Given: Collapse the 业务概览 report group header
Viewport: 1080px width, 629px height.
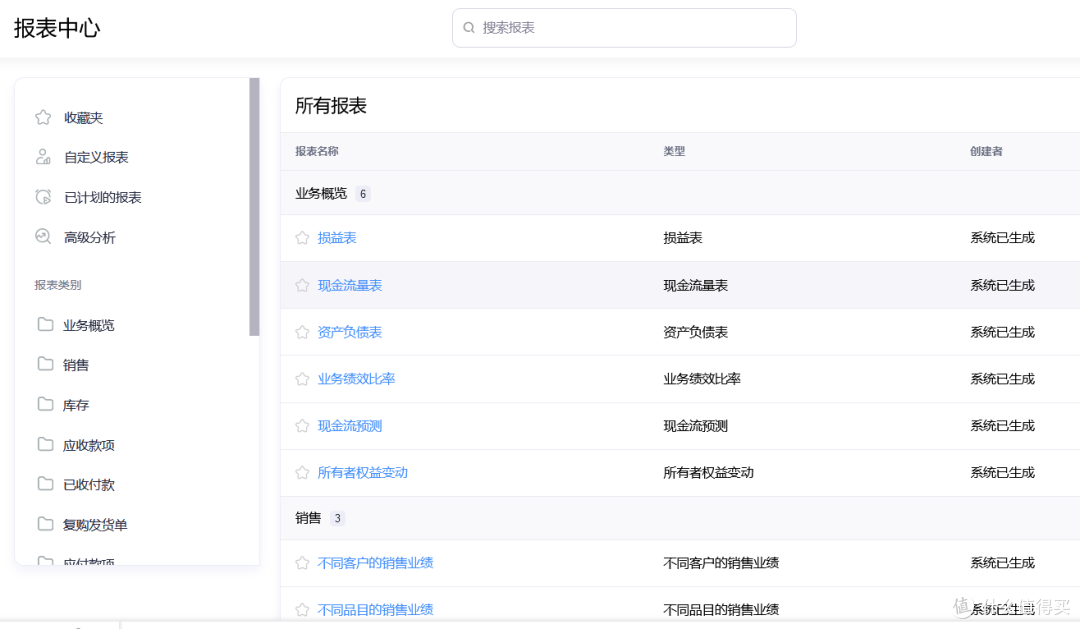Looking at the screenshot, I should pyautogui.click(x=321, y=193).
